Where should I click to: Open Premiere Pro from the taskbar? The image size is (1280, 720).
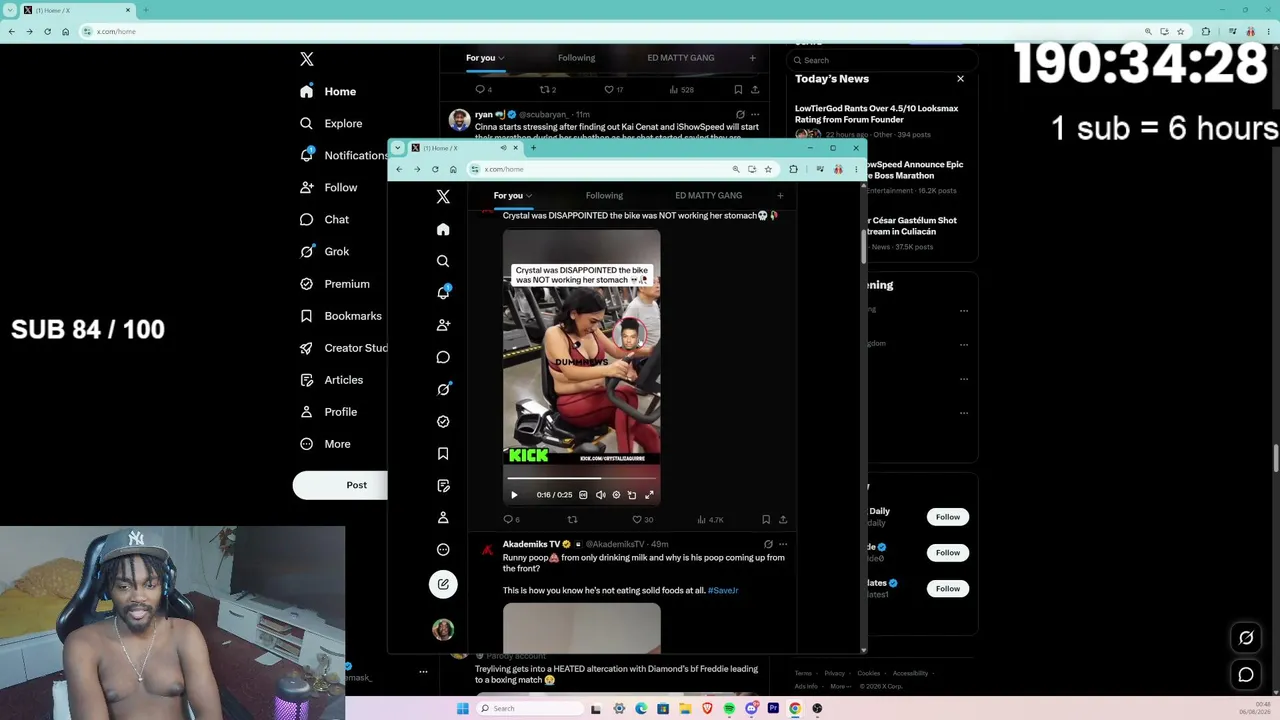pyautogui.click(x=773, y=708)
